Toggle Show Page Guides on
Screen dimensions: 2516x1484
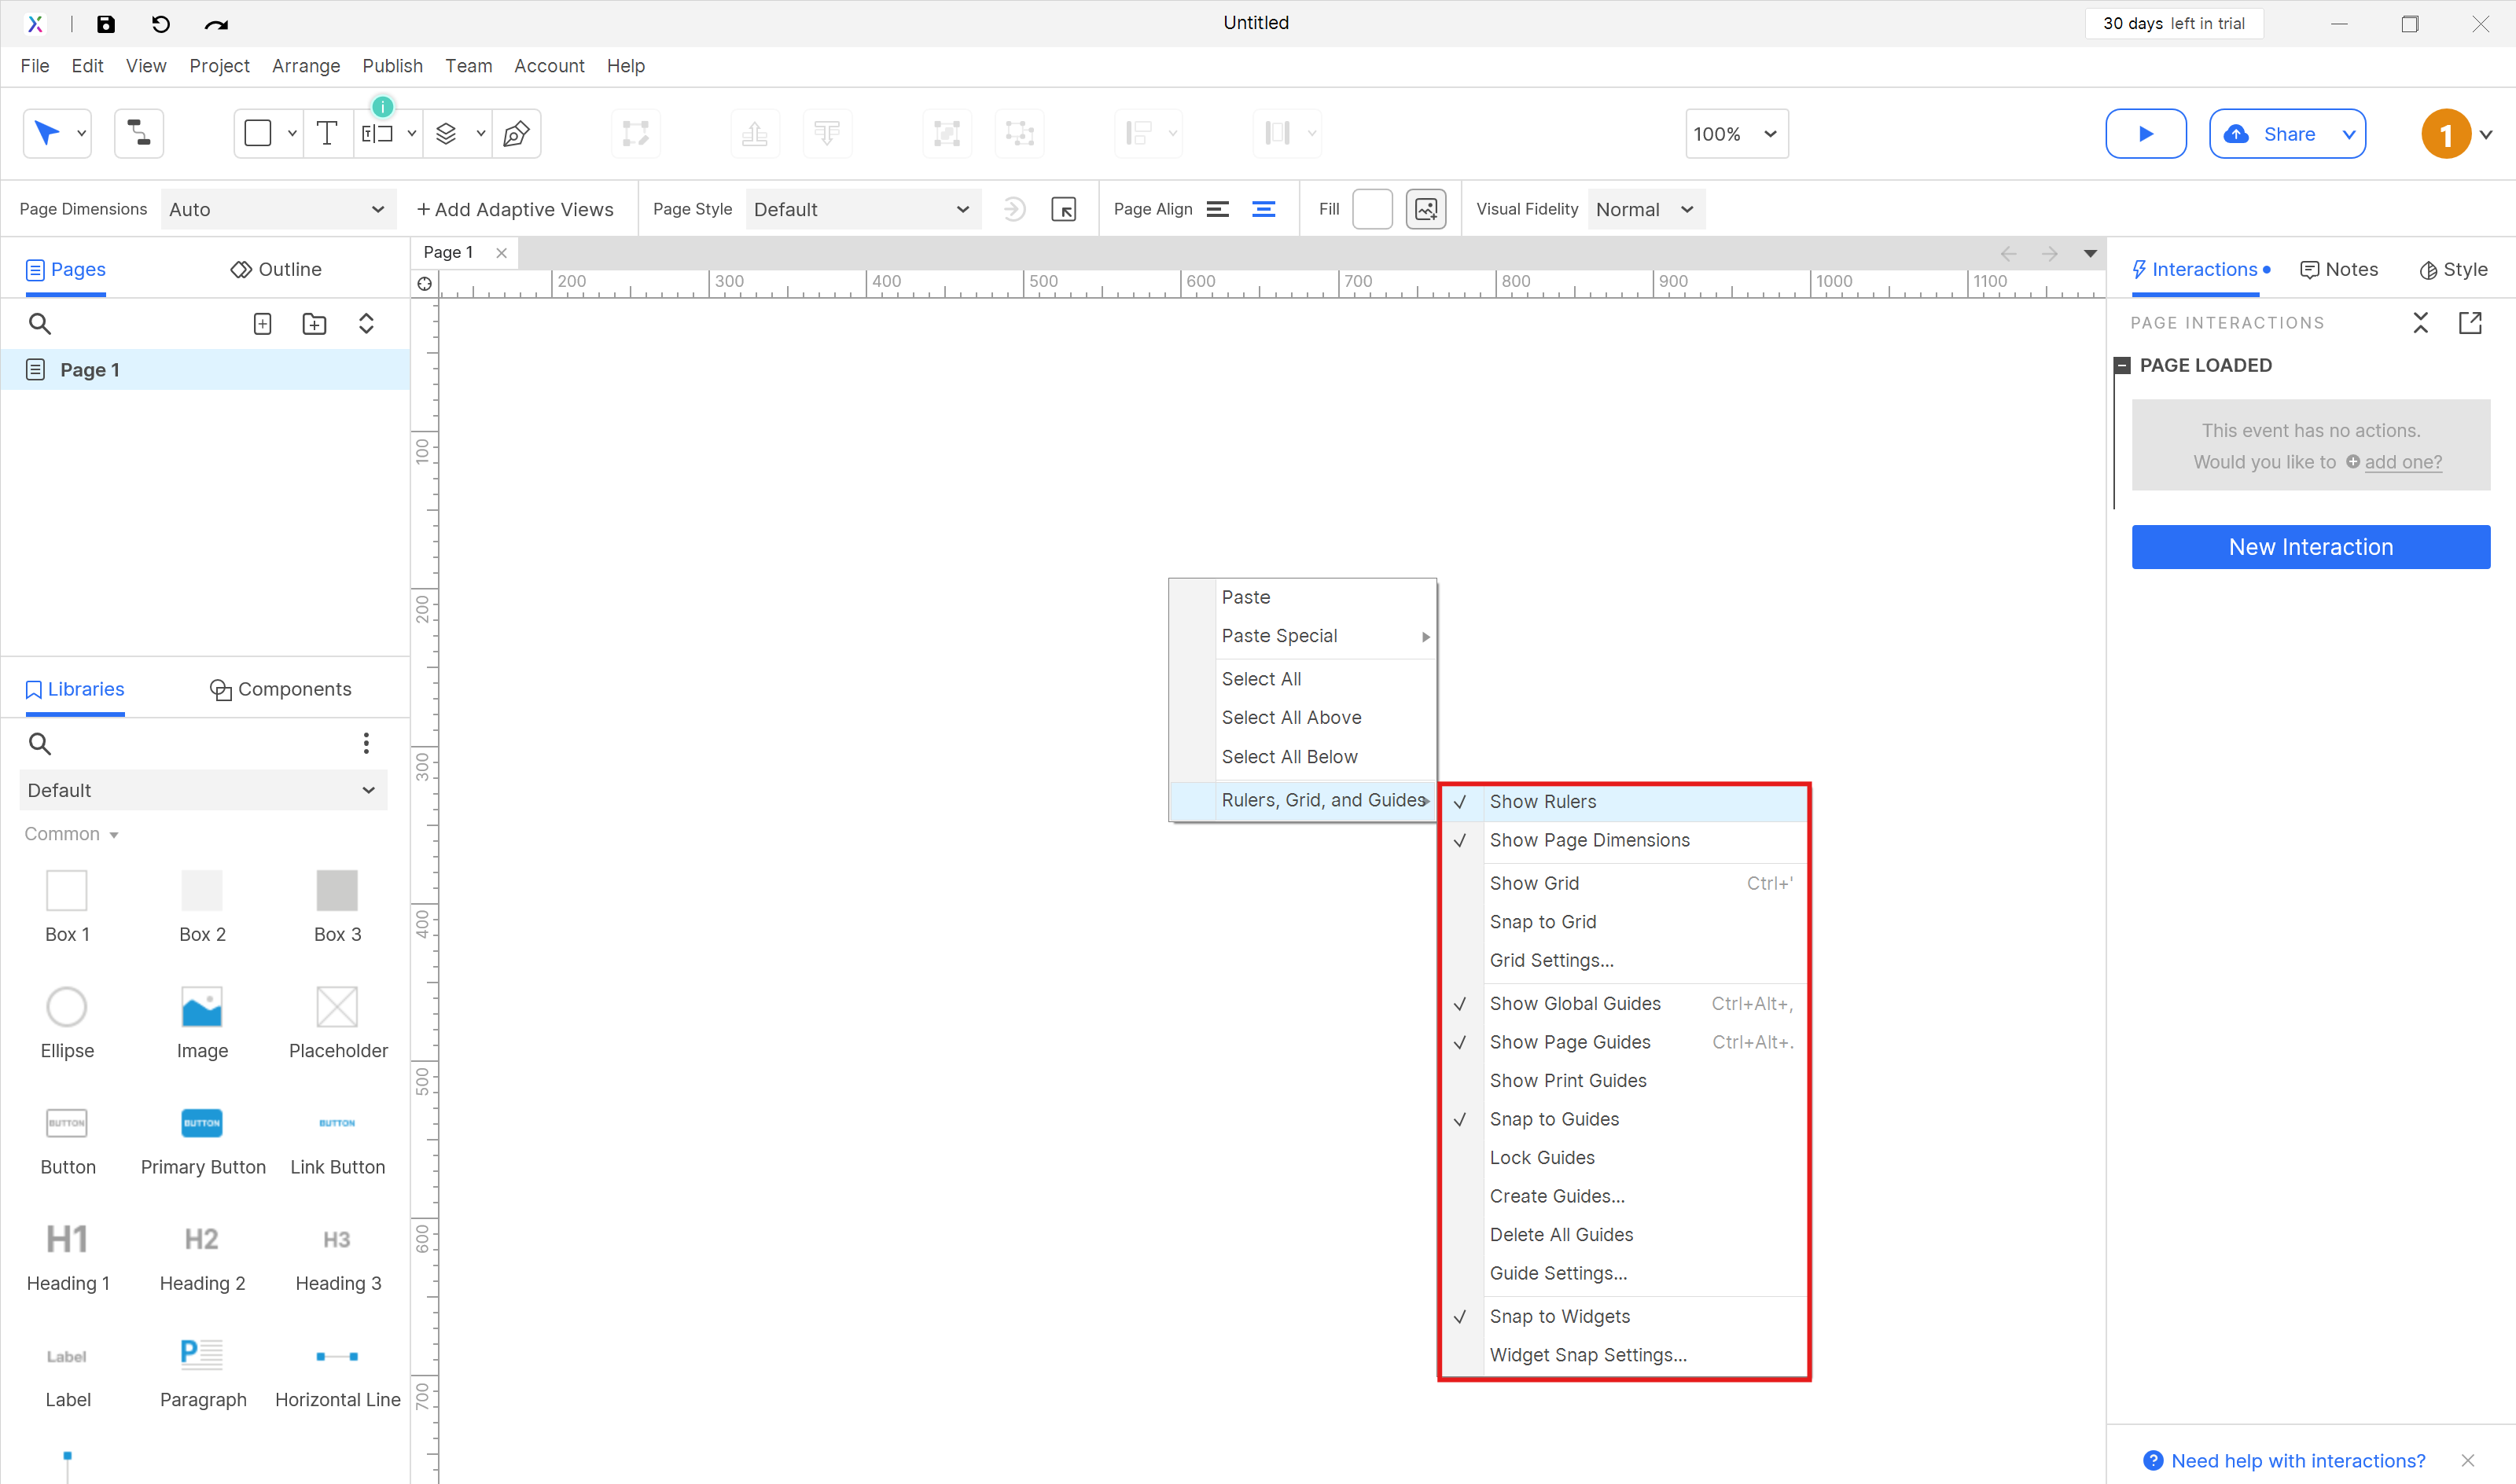pos(1569,1042)
